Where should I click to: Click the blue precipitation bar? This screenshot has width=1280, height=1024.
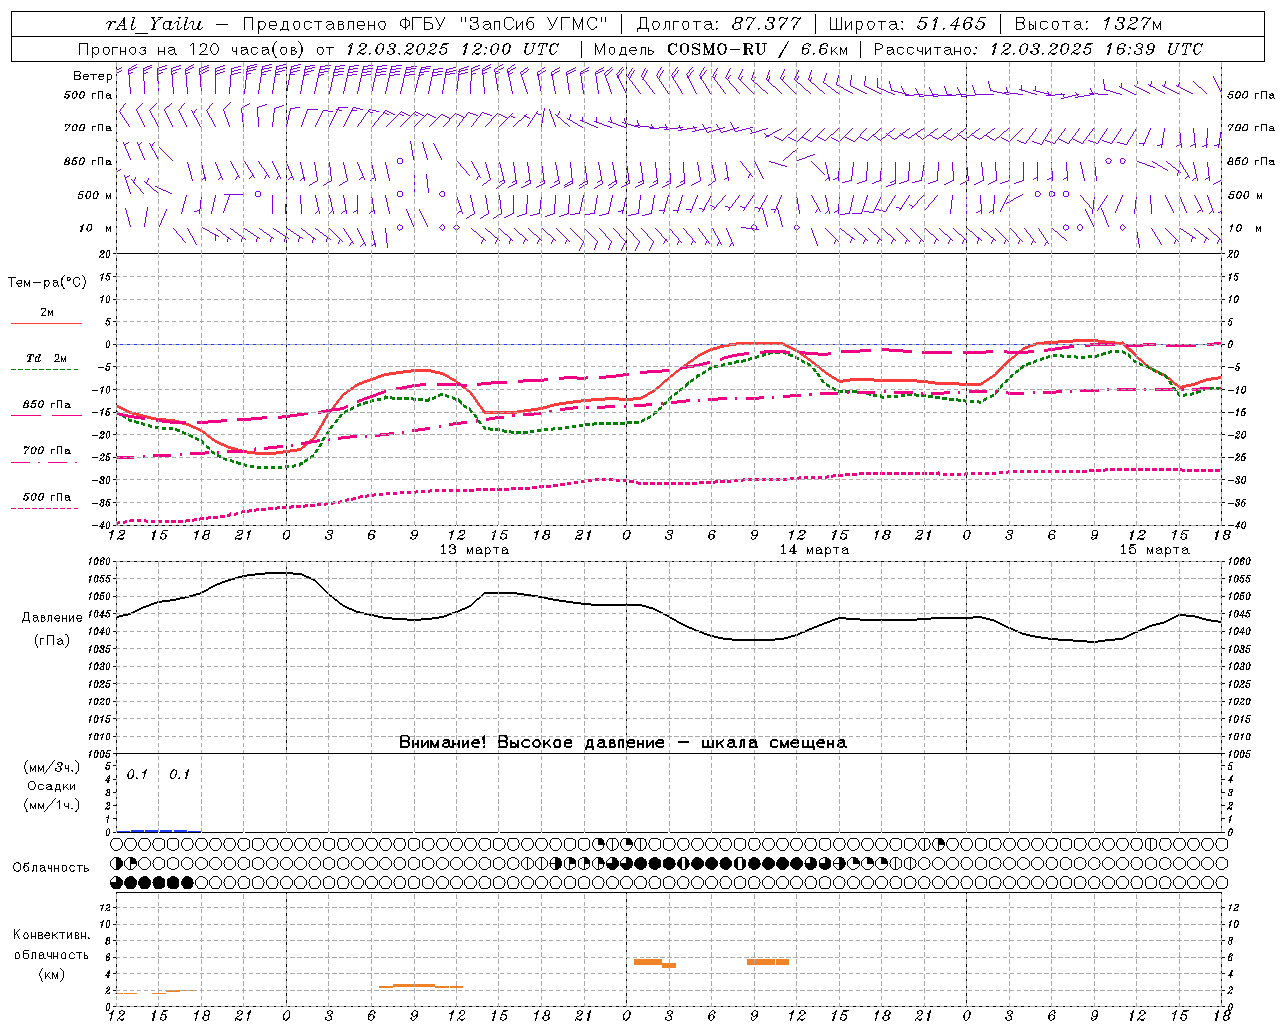coord(158,830)
